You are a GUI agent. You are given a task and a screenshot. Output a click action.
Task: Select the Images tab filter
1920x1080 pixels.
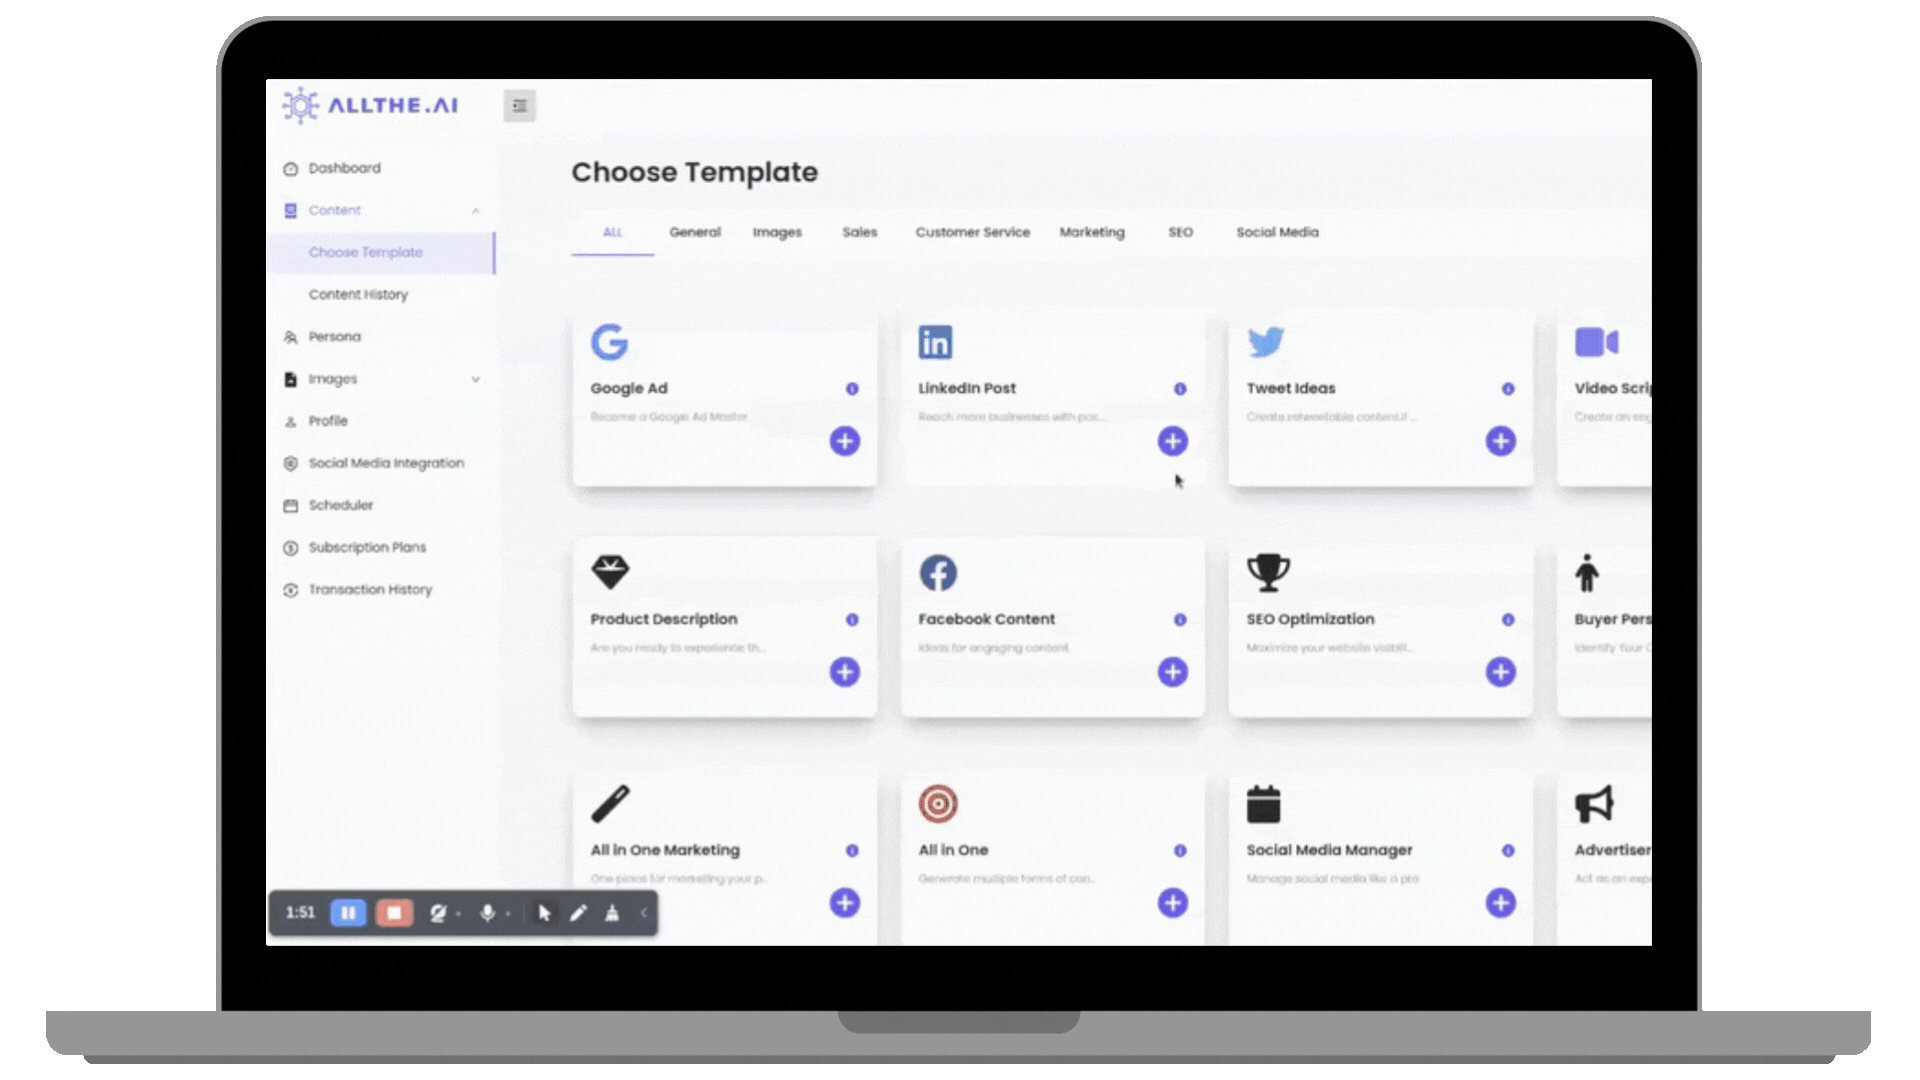click(777, 232)
